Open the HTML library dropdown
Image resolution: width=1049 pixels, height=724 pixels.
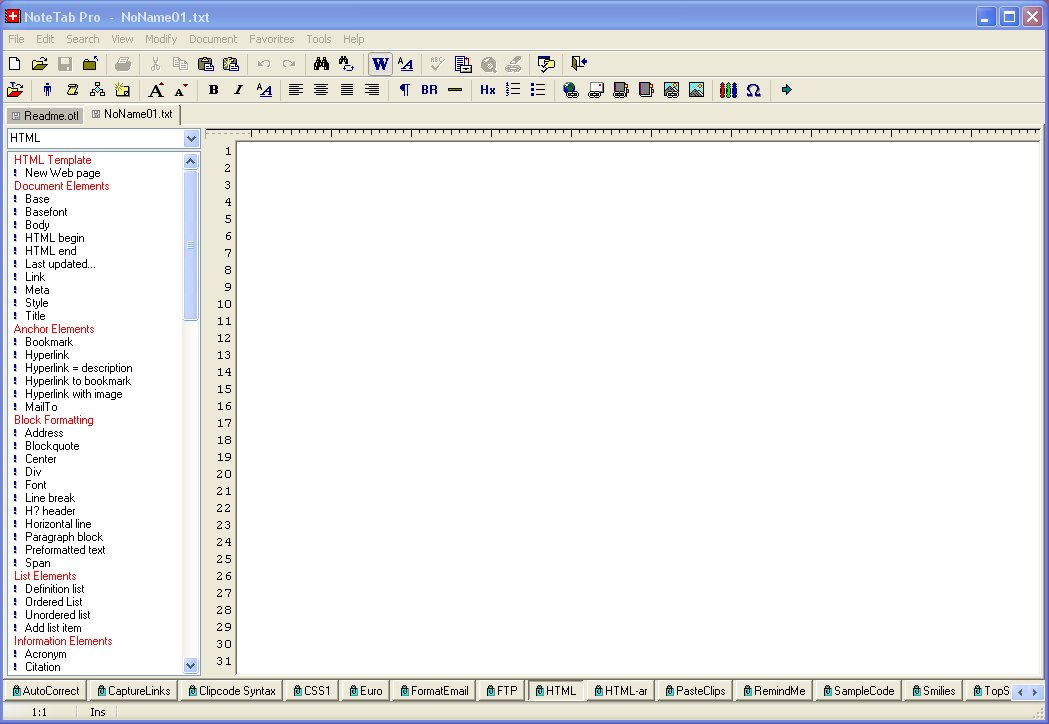coord(191,139)
